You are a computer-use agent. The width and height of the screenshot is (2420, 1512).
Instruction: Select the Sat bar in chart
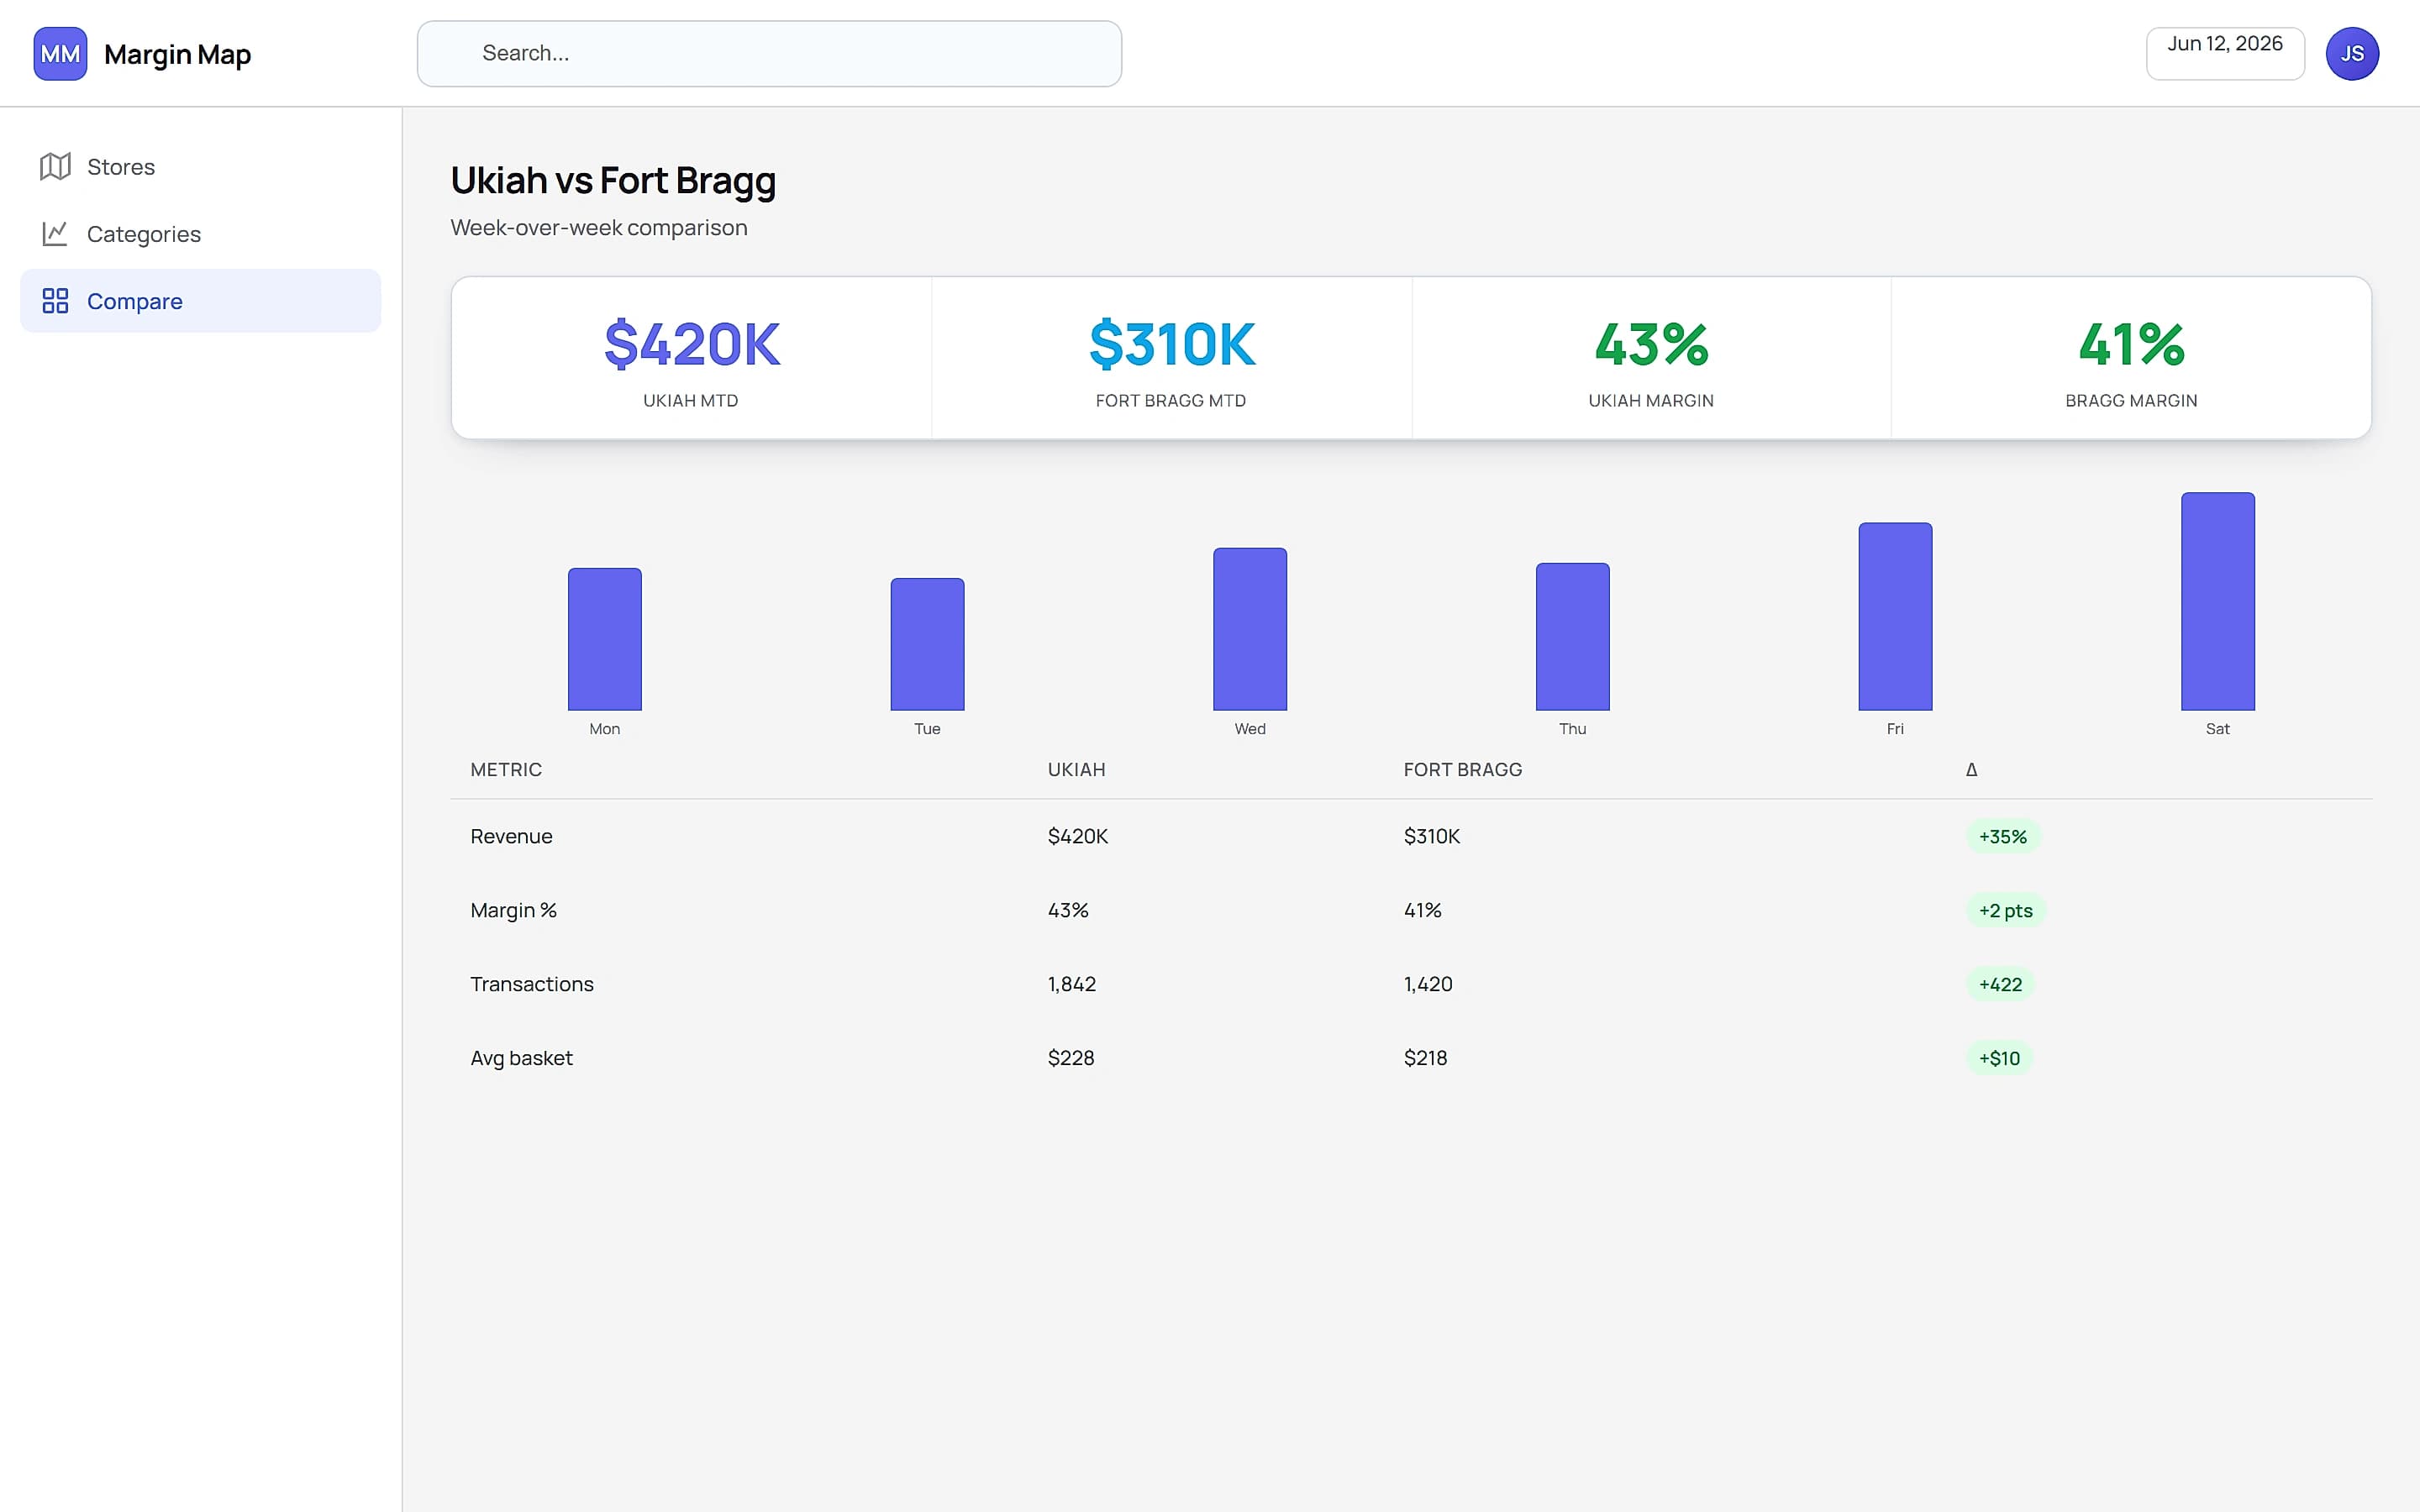(x=2218, y=601)
